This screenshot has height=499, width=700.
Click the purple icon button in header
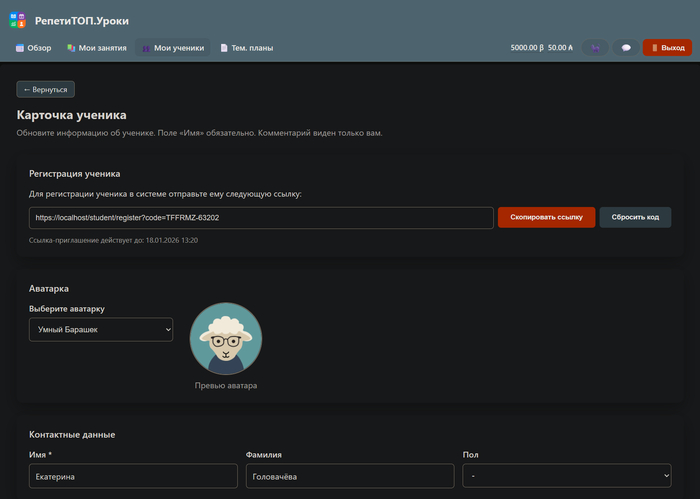[595, 48]
